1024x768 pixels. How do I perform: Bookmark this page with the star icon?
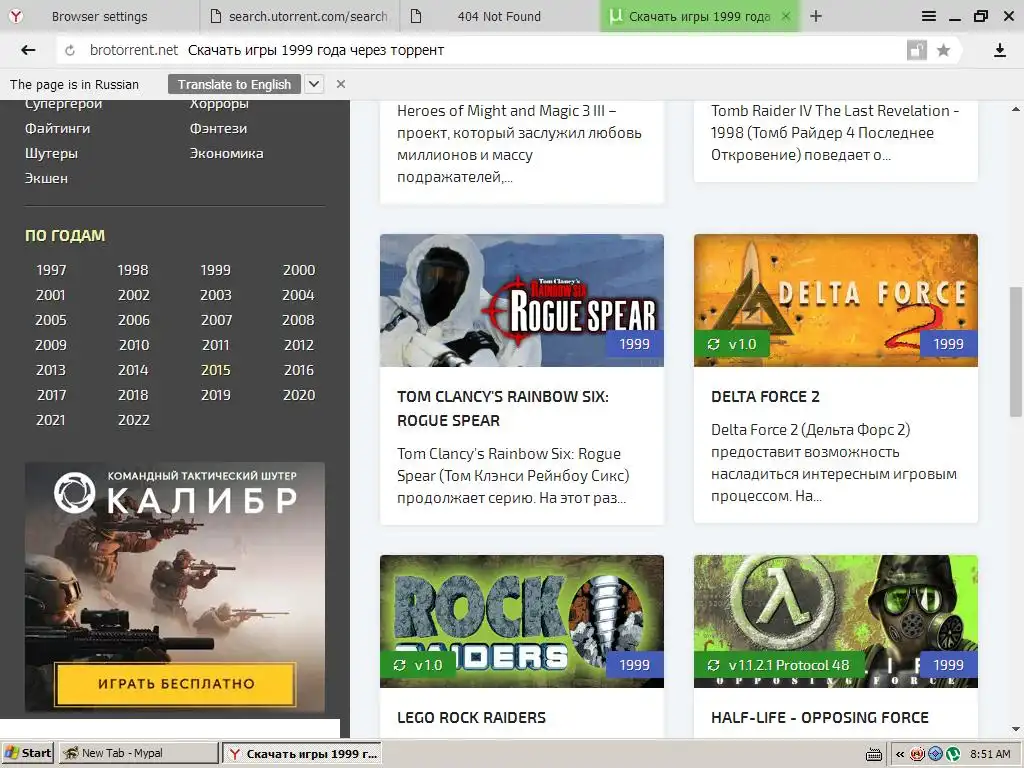coord(943,50)
